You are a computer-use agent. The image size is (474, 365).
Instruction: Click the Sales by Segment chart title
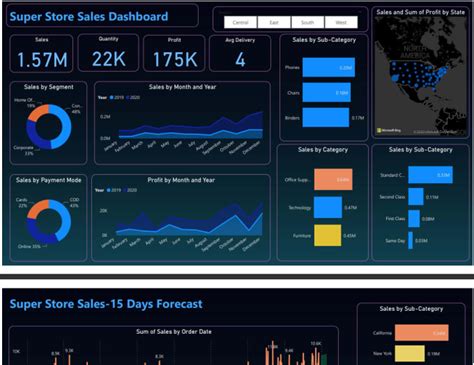[x=49, y=87]
